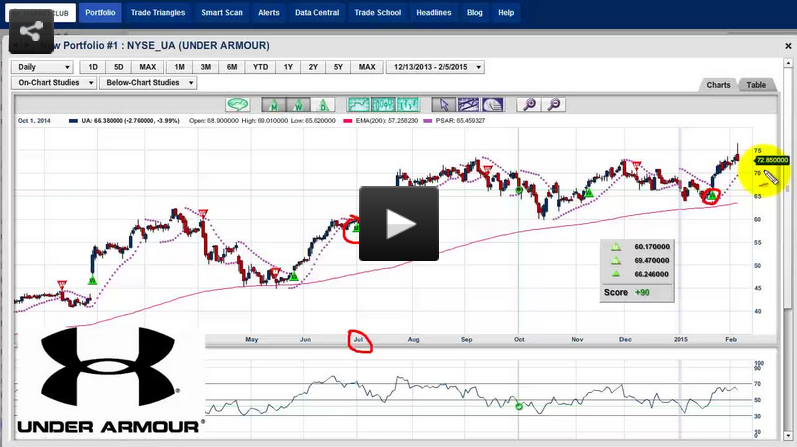Expand the On-Chart Studies dropdown
This screenshot has height=447, width=797.
pyautogui.click(x=53, y=83)
